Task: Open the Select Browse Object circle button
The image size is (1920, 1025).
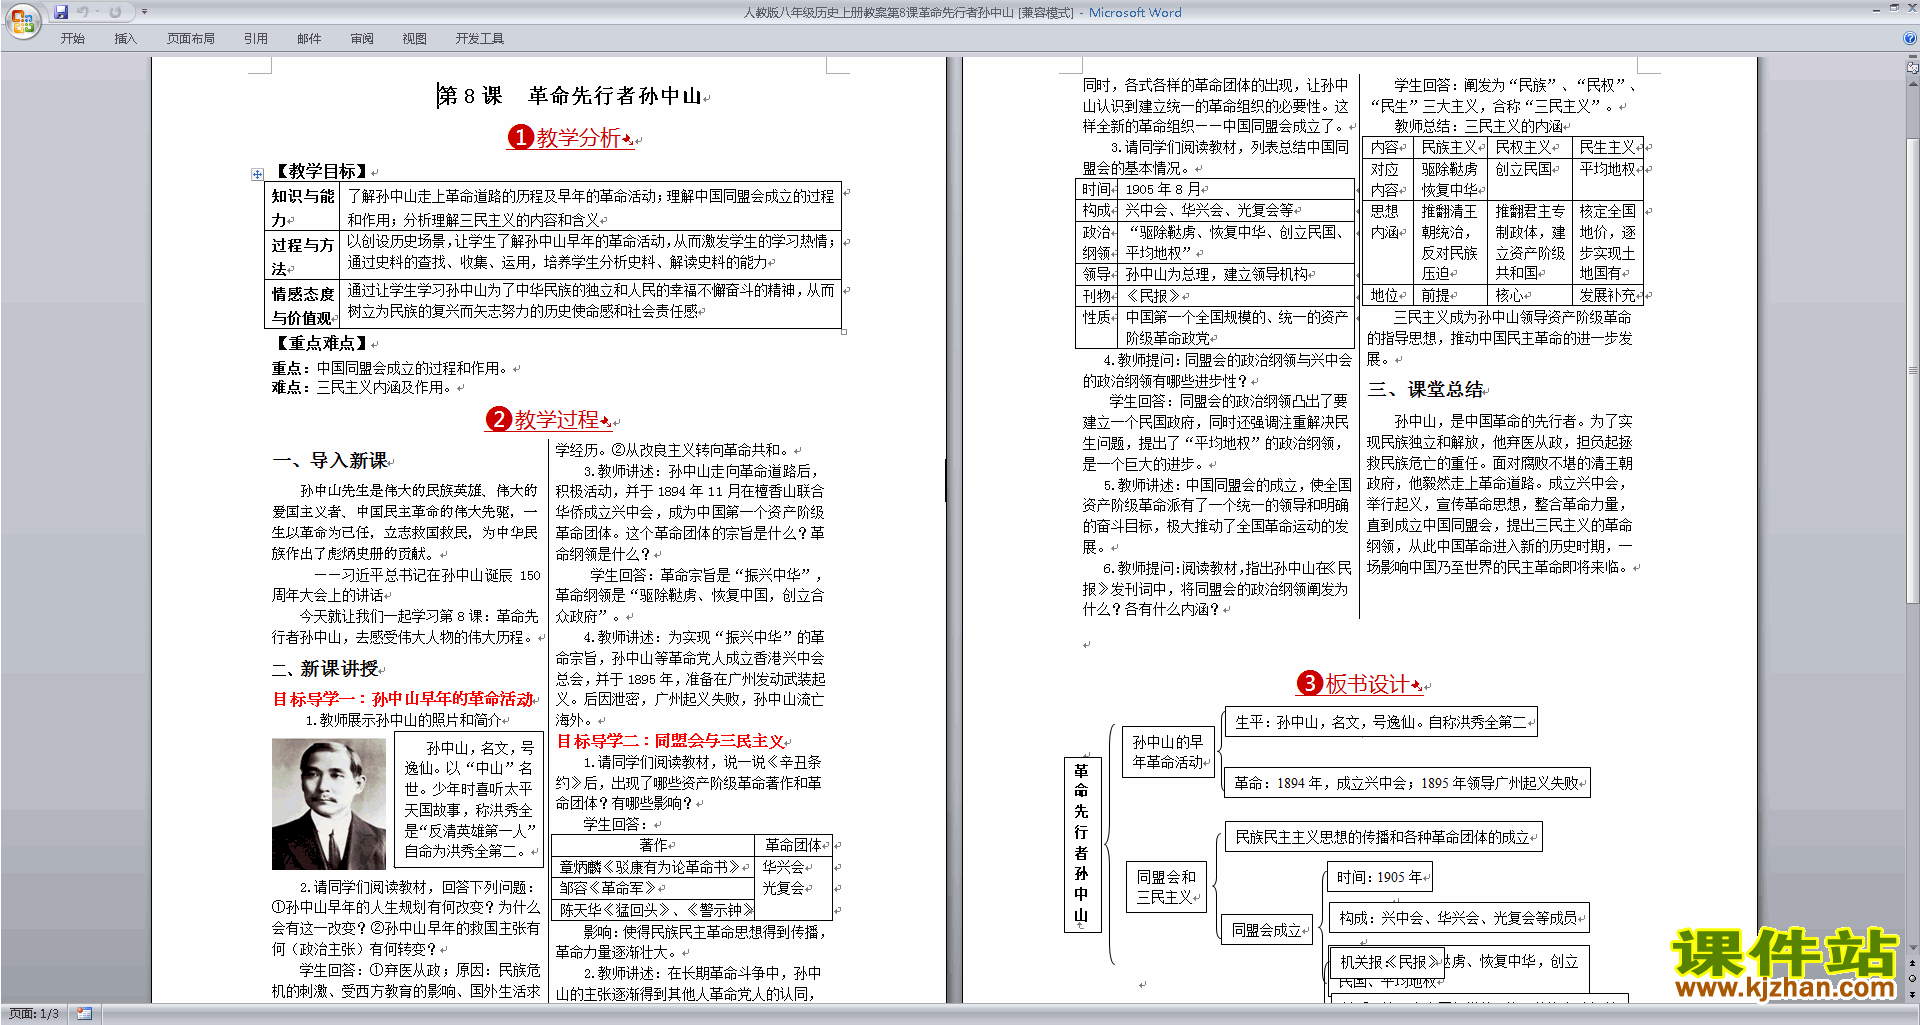Action: [x=1913, y=978]
